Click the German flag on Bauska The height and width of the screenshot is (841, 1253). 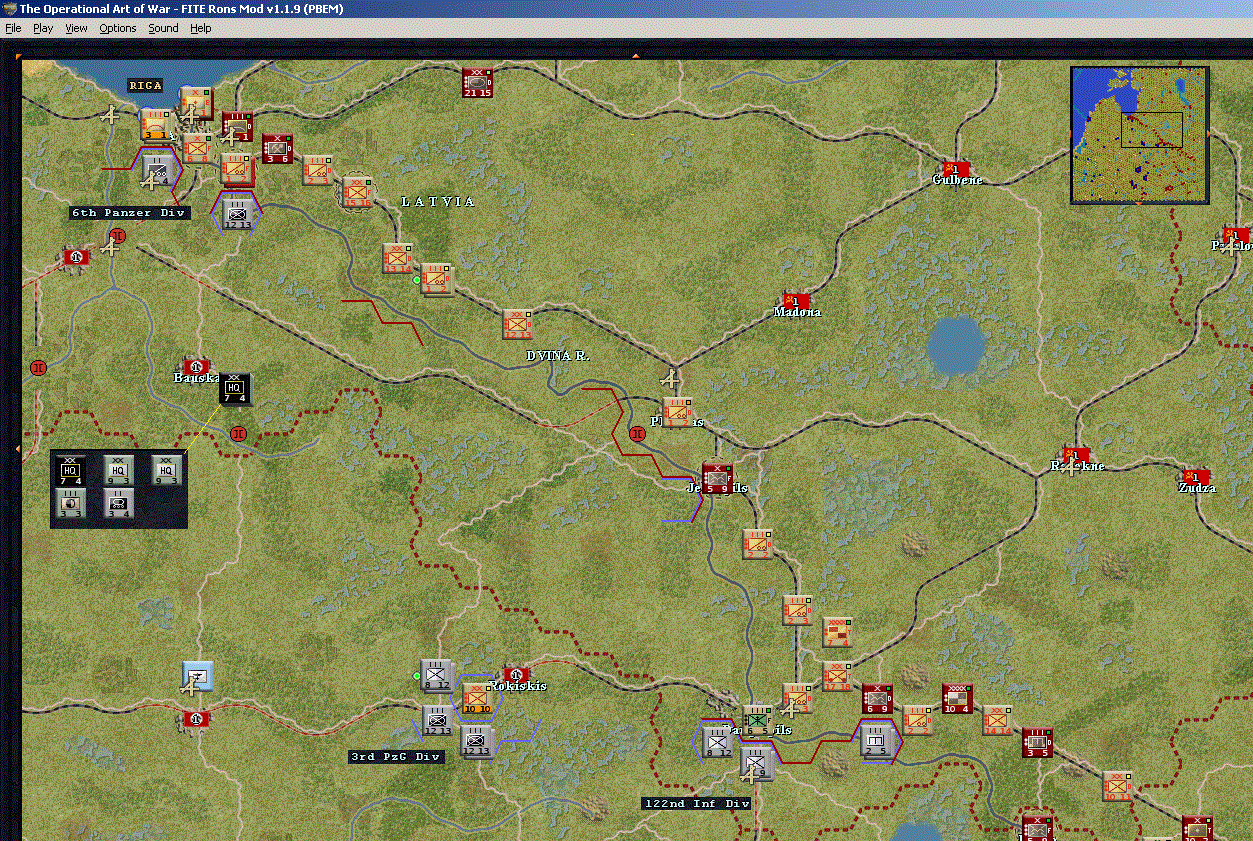click(196, 367)
